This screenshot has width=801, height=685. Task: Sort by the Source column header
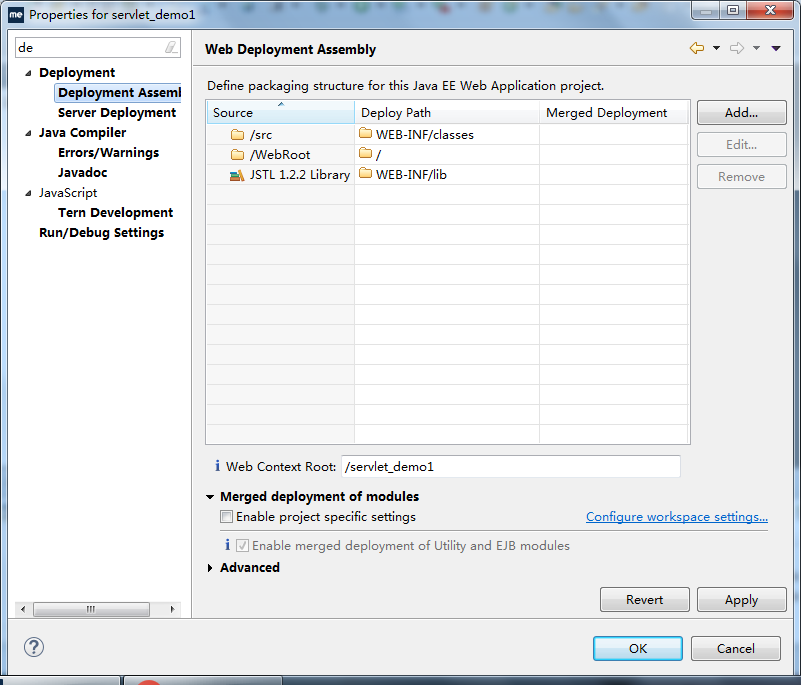280,112
